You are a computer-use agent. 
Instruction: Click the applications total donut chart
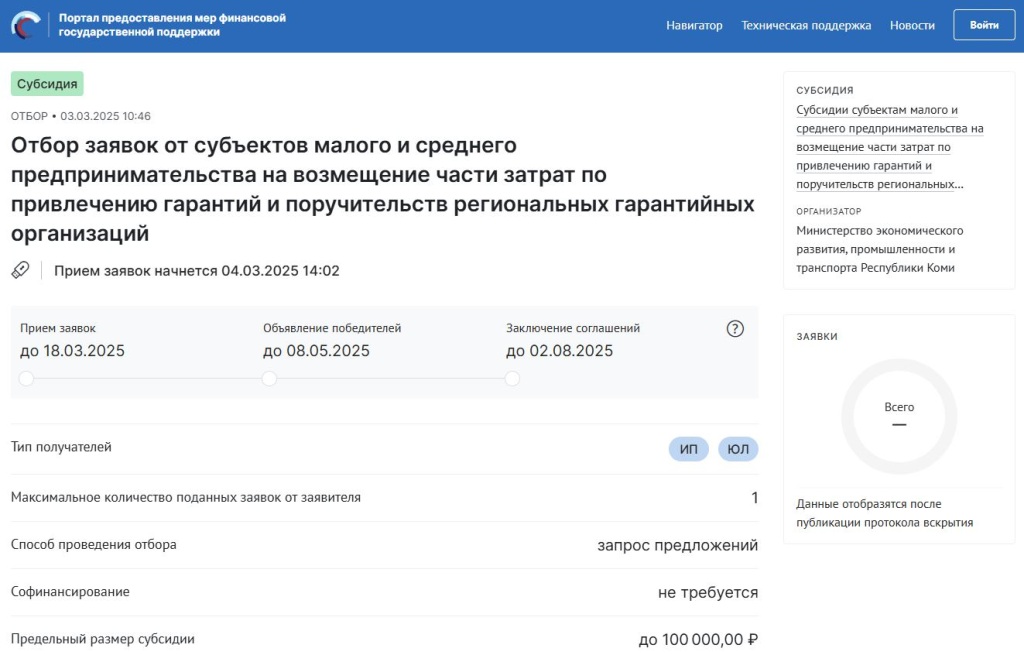click(899, 416)
